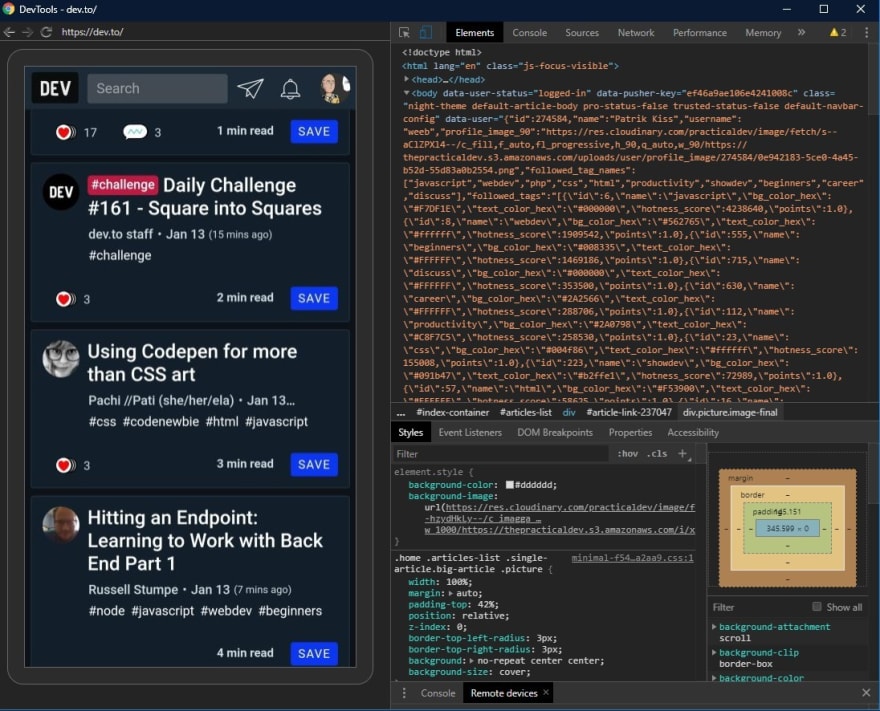Screen dimensions: 880x711
Task: Click the heart icon with 17 reactions
Action: [x=65, y=132]
